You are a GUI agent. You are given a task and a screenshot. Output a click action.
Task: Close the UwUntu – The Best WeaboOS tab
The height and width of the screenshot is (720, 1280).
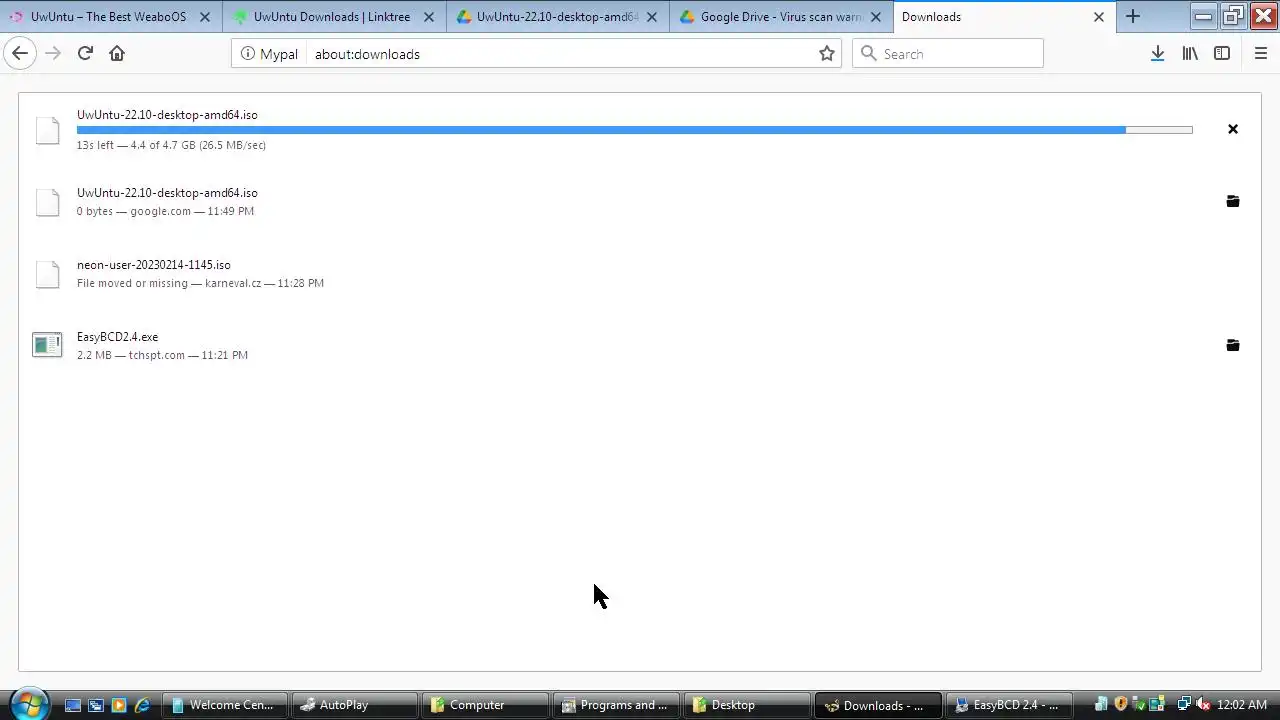point(205,17)
